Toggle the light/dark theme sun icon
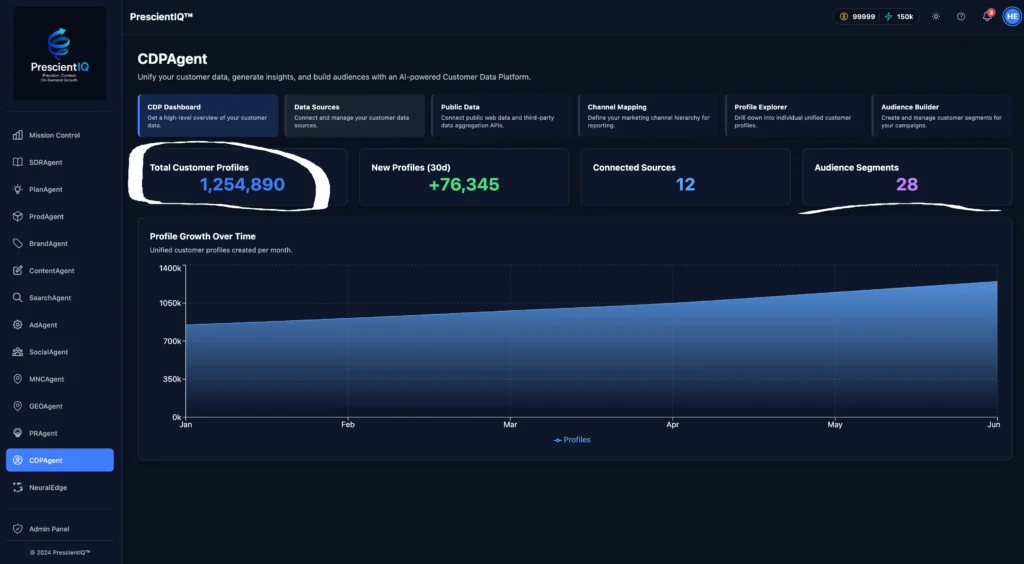The image size is (1024, 564). pos(936,16)
